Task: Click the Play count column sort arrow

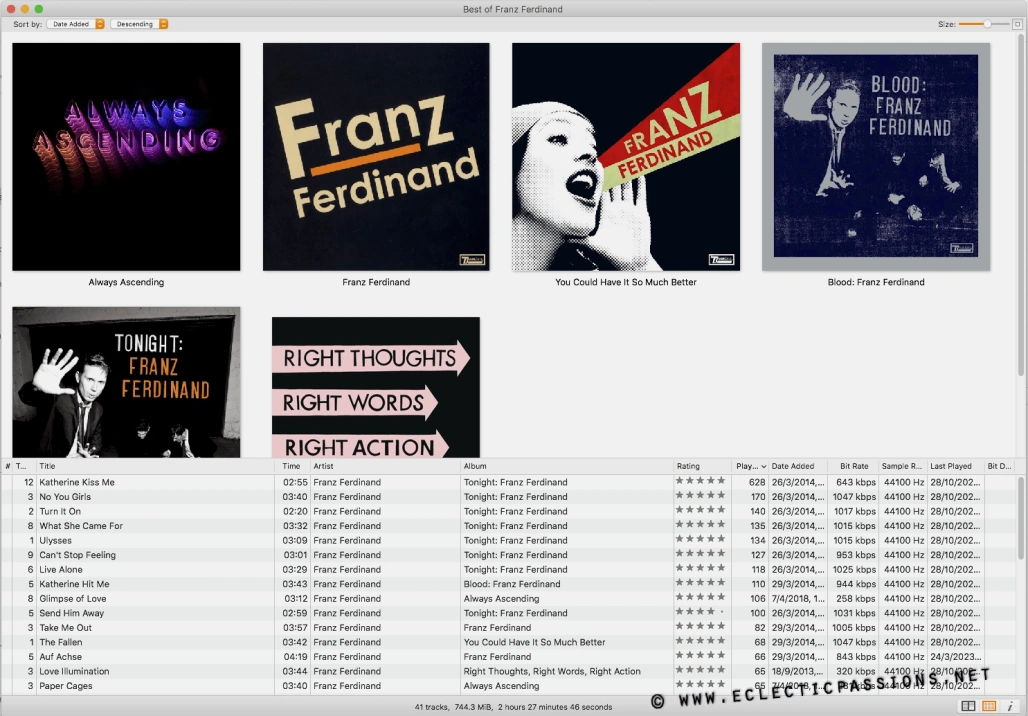Action: click(764, 467)
